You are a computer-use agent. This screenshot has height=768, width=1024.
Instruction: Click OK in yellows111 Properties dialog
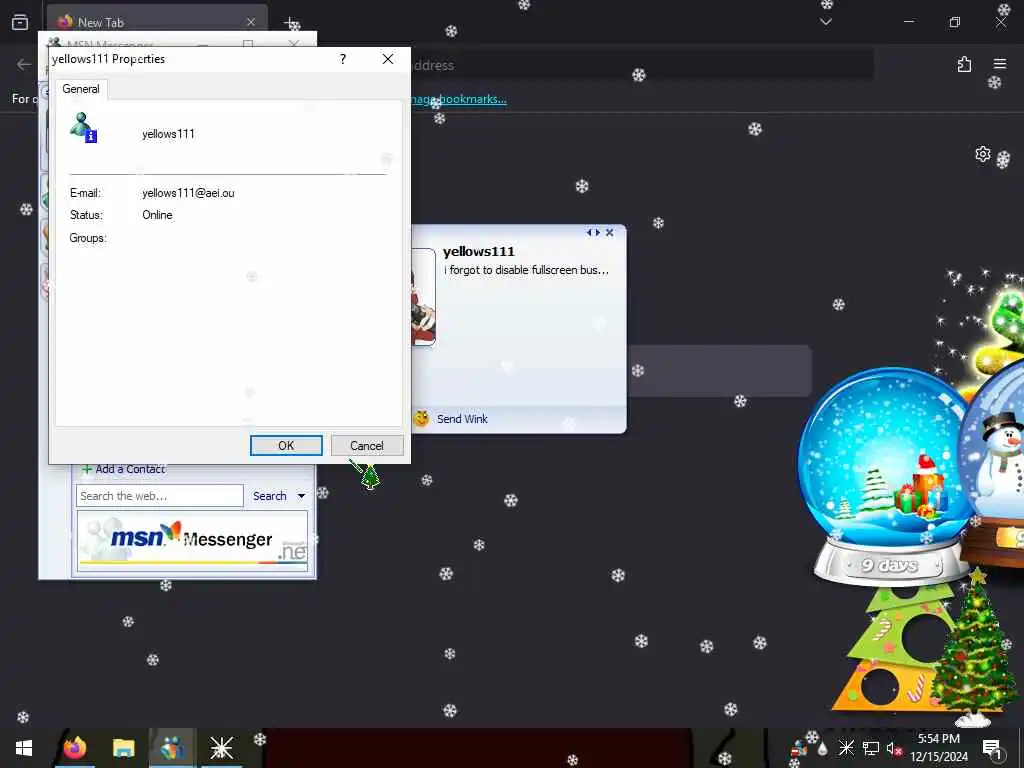pyautogui.click(x=286, y=445)
